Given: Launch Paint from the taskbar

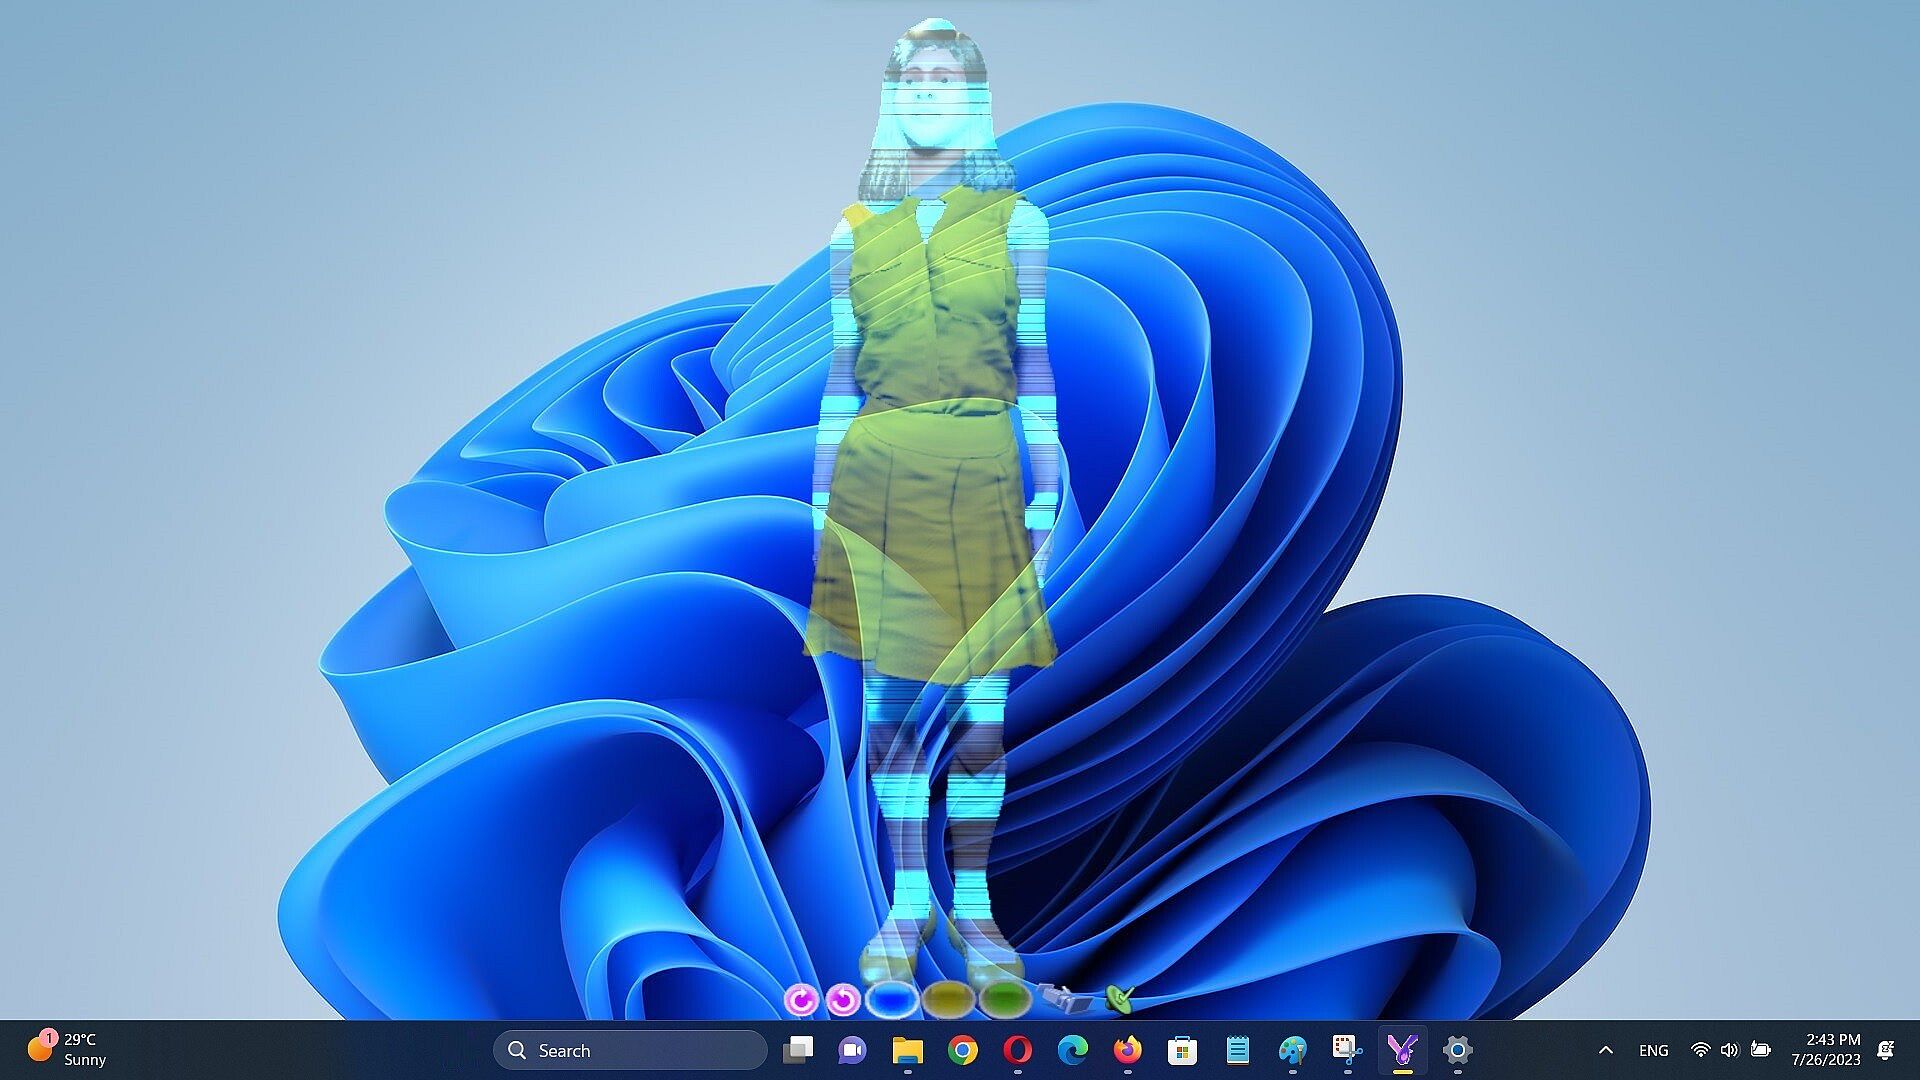Looking at the screenshot, I should click(1292, 1050).
